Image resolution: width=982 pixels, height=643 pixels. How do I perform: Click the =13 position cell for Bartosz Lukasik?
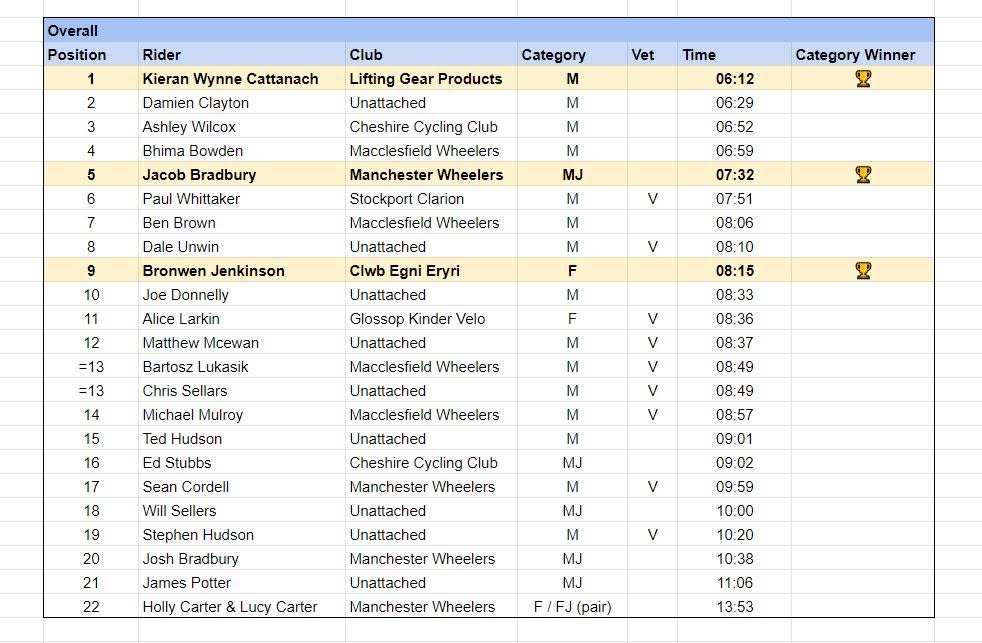[x=91, y=367]
